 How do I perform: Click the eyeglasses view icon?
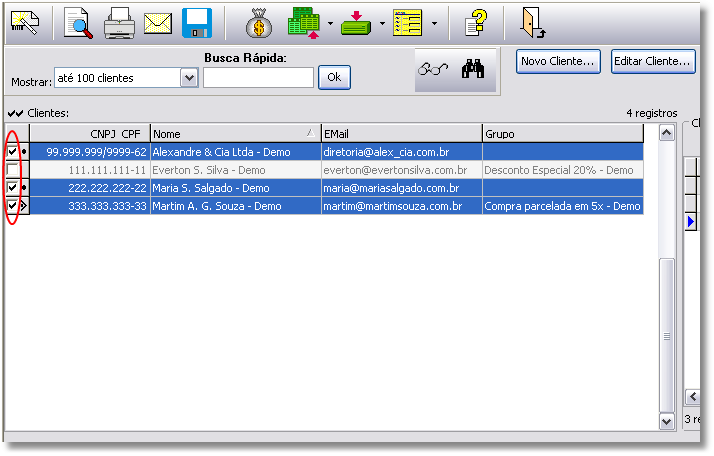(x=433, y=69)
